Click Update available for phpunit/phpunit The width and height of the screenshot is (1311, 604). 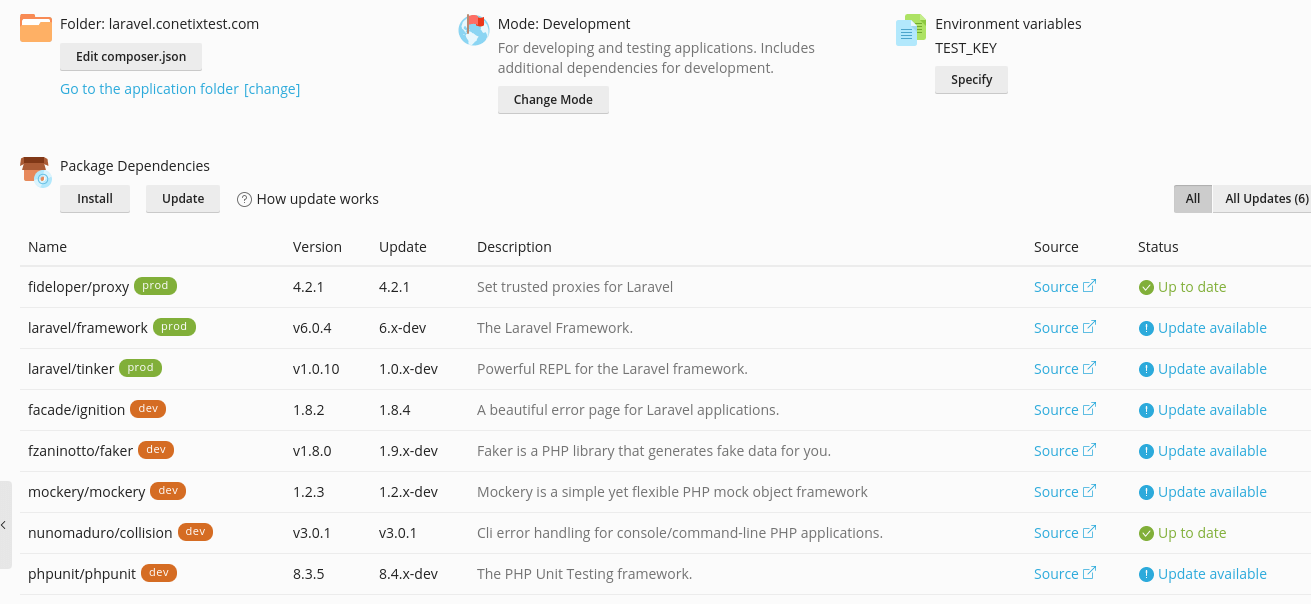1212,574
